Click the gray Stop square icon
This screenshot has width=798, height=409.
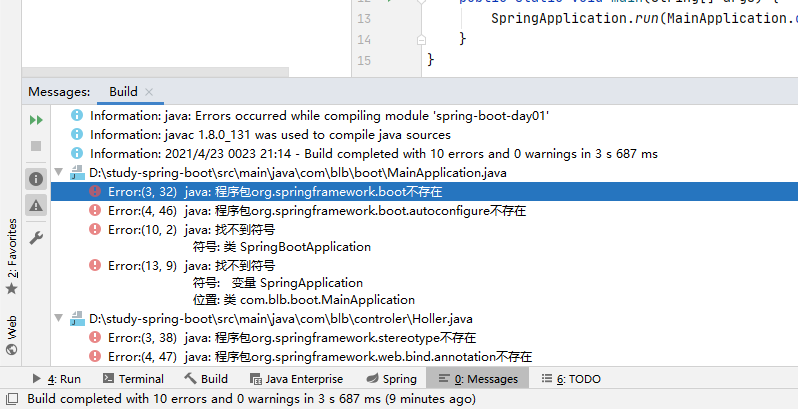(36, 146)
